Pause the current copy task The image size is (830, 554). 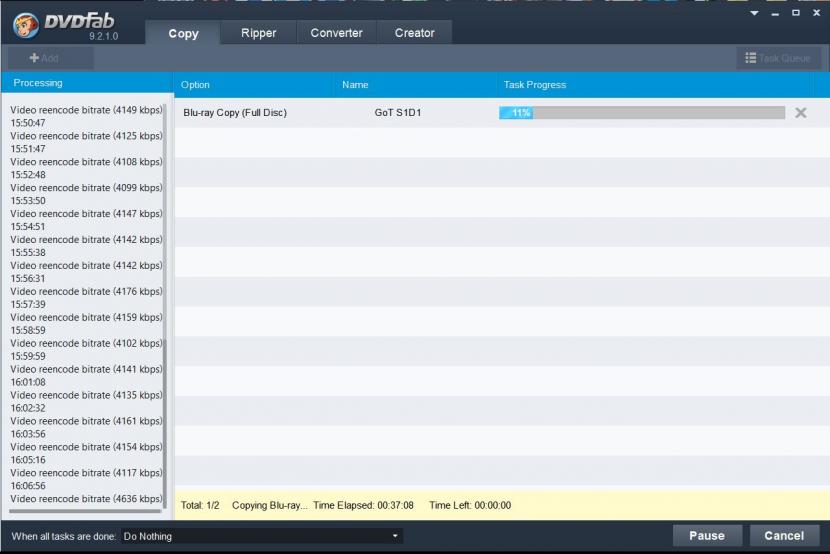click(707, 535)
